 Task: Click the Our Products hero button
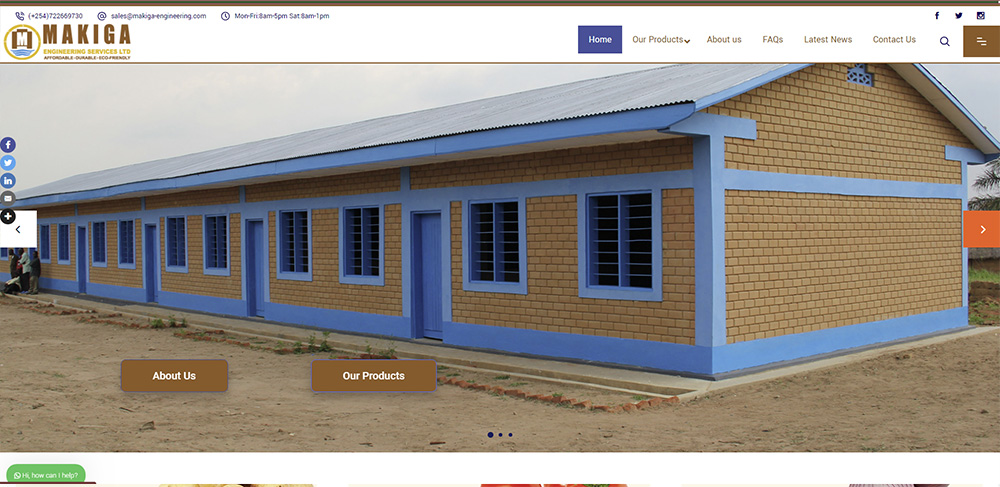coord(374,375)
